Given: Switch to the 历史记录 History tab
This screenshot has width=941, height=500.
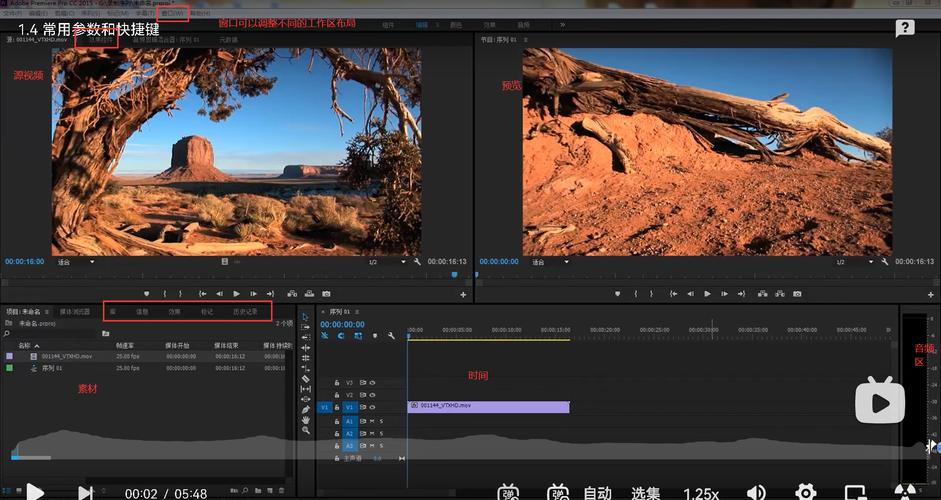Looking at the screenshot, I should click(245, 312).
